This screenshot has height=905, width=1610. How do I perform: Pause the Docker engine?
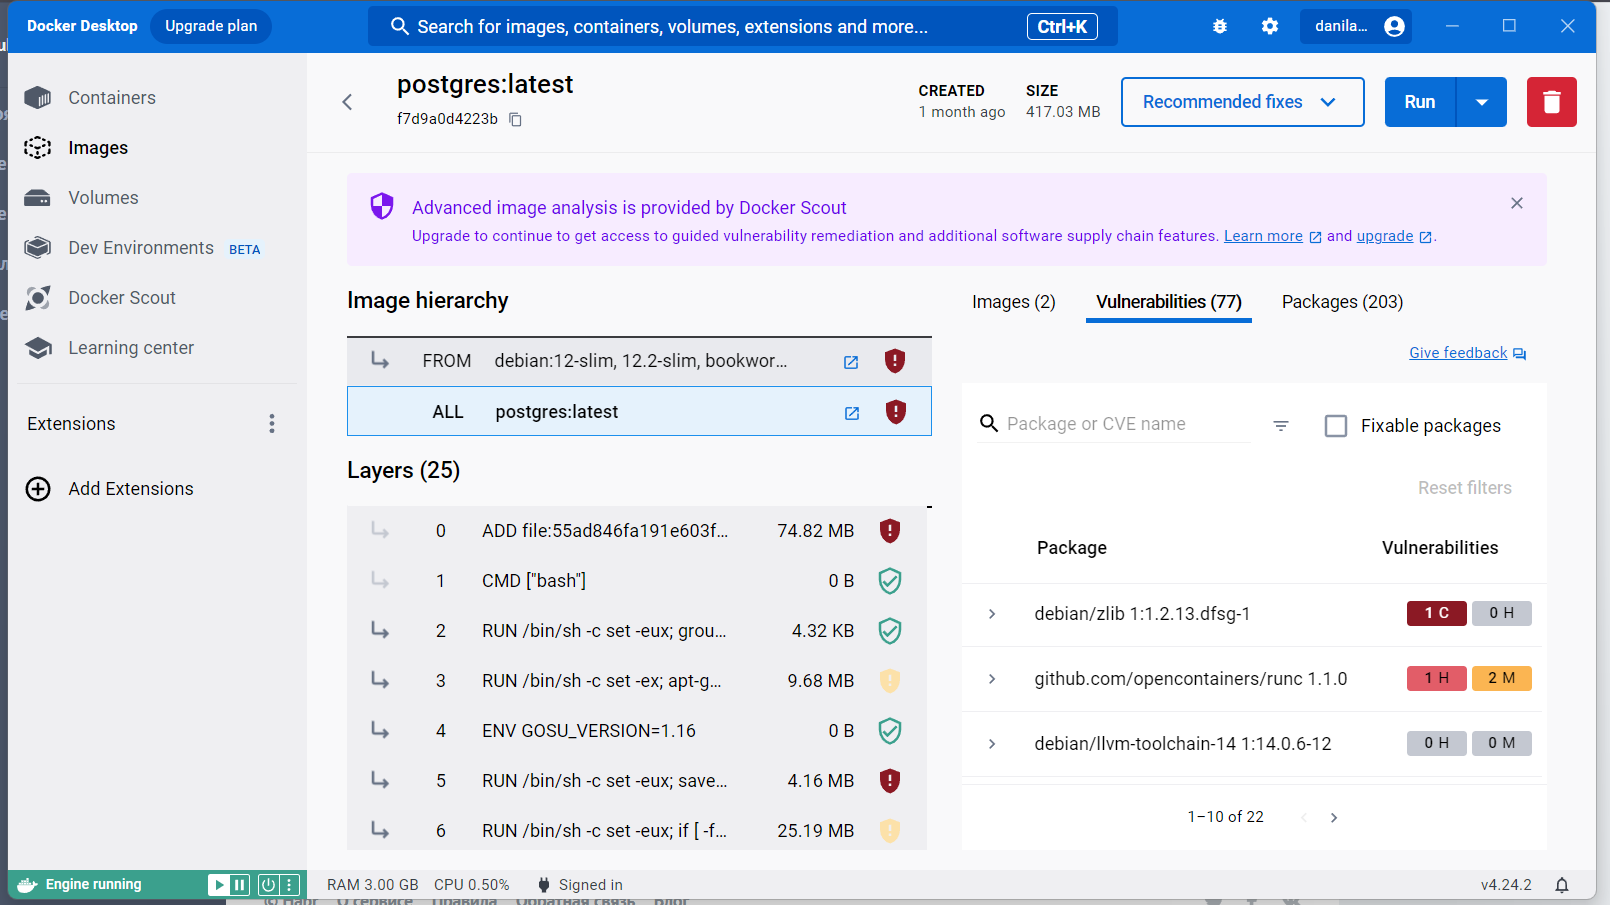pyautogui.click(x=240, y=885)
